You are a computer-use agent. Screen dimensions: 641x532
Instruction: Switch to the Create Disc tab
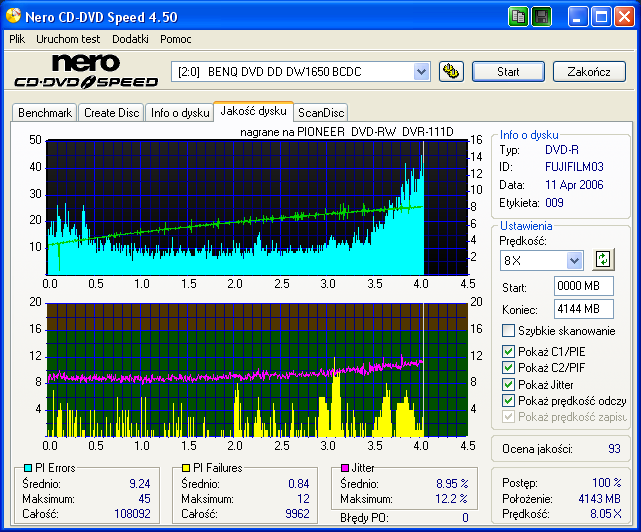pos(112,113)
